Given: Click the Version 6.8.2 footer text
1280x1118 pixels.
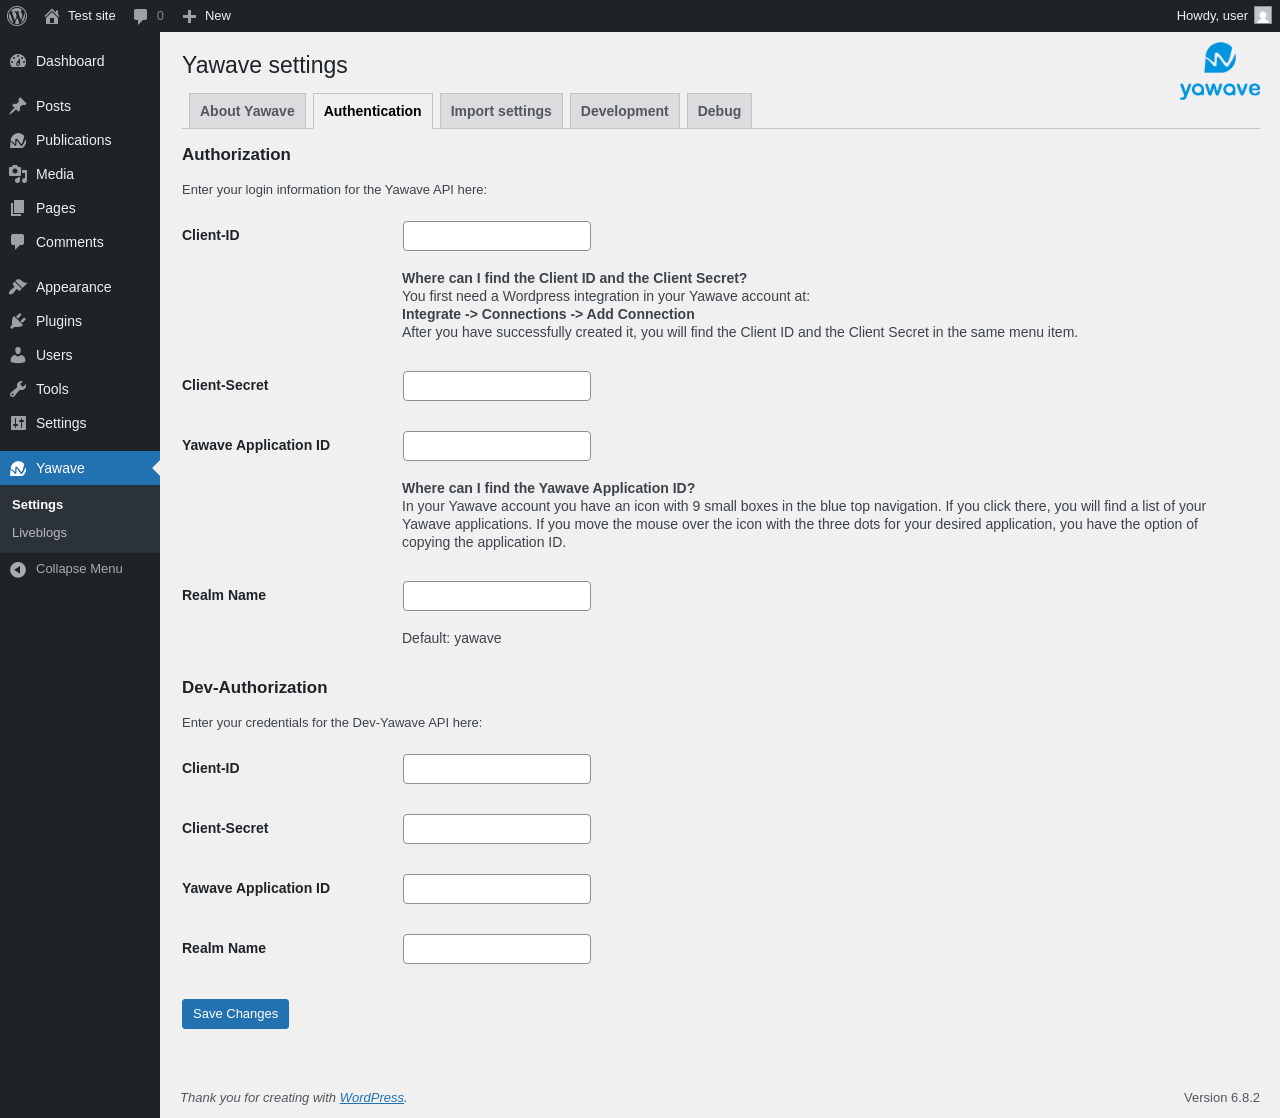Looking at the screenshot, I should click(x=1222, y=1098).
